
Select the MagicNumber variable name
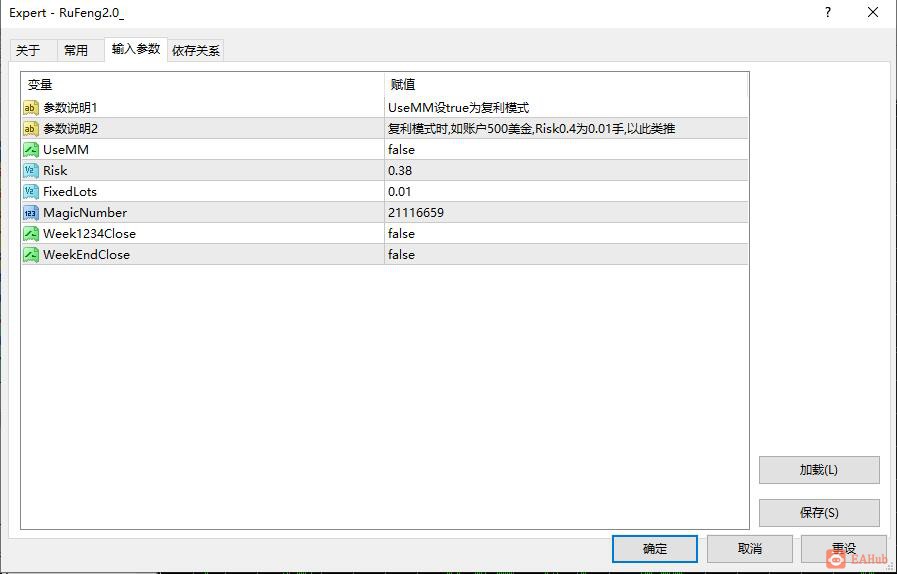point(85,213)
